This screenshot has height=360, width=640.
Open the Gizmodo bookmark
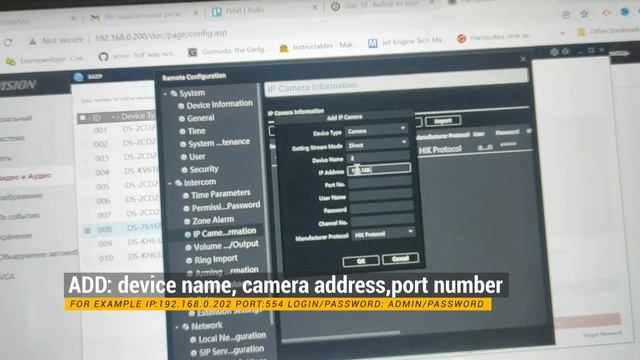[x=227, y=51]
